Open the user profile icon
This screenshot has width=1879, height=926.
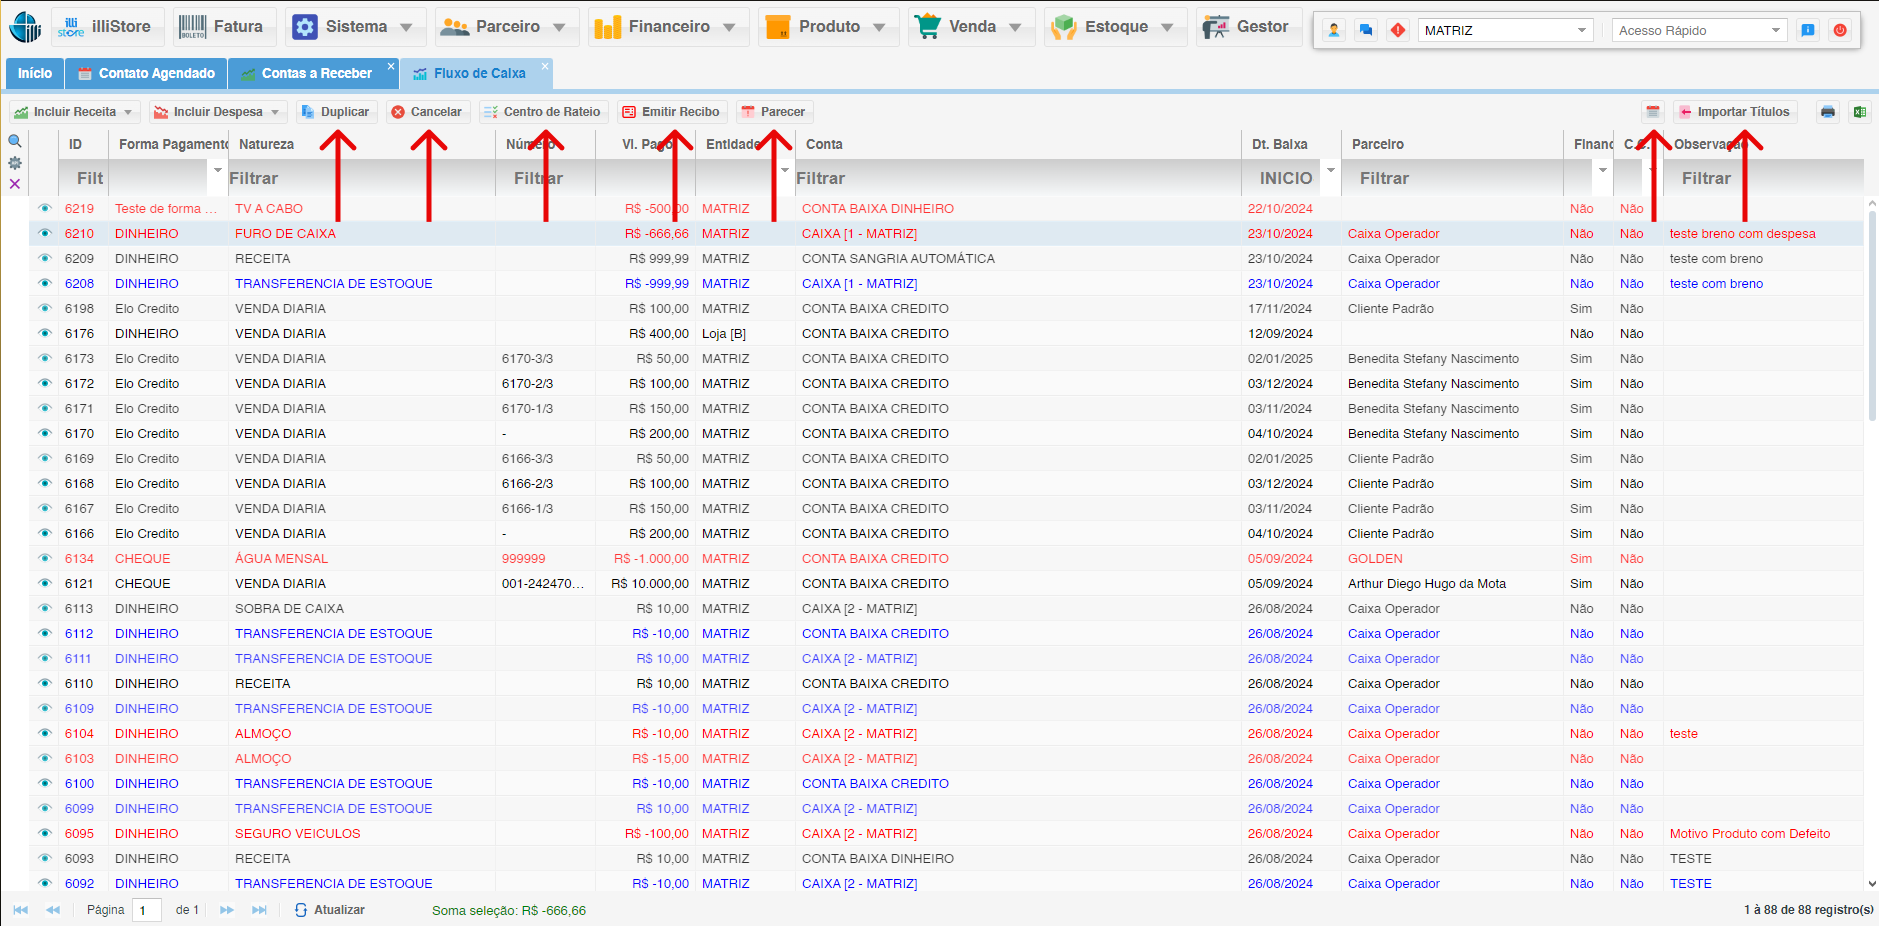[x=1333, y=30]
